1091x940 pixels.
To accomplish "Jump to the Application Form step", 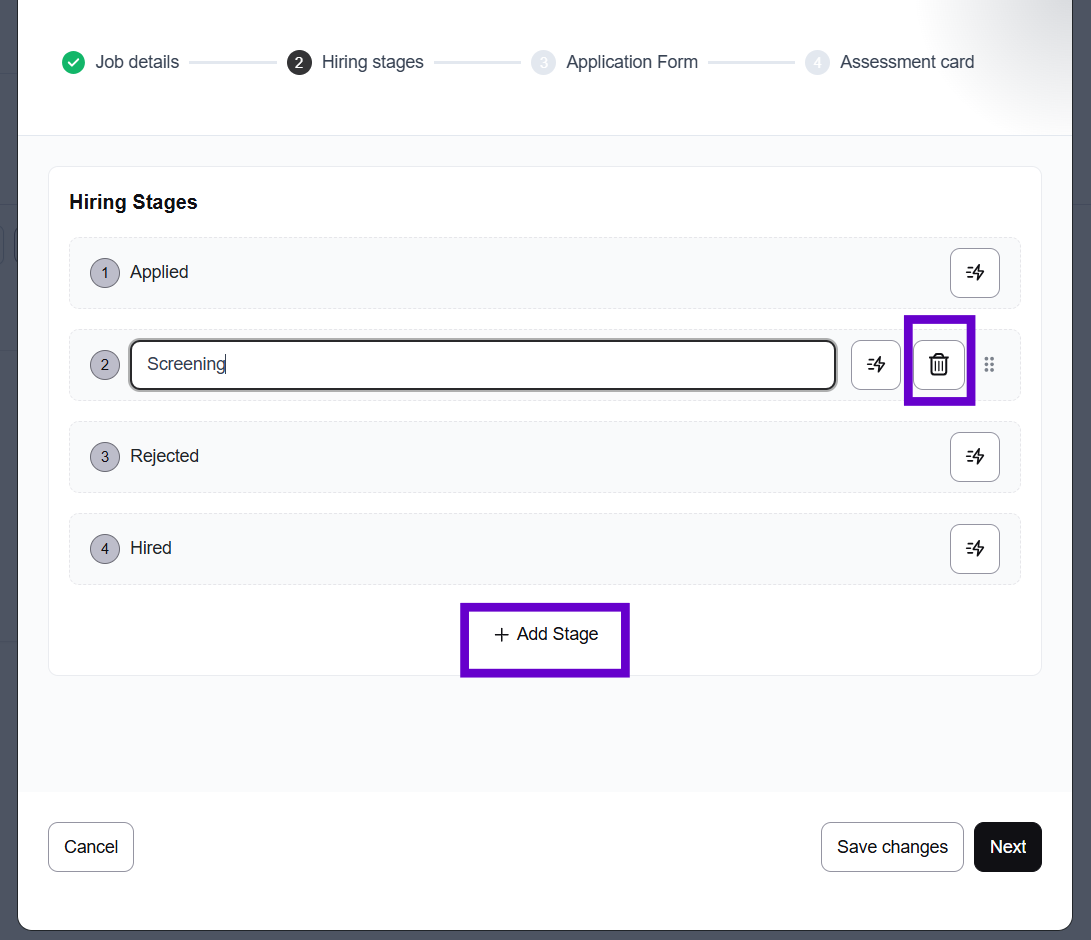I will pyautogui.click(x=631, y=62).
